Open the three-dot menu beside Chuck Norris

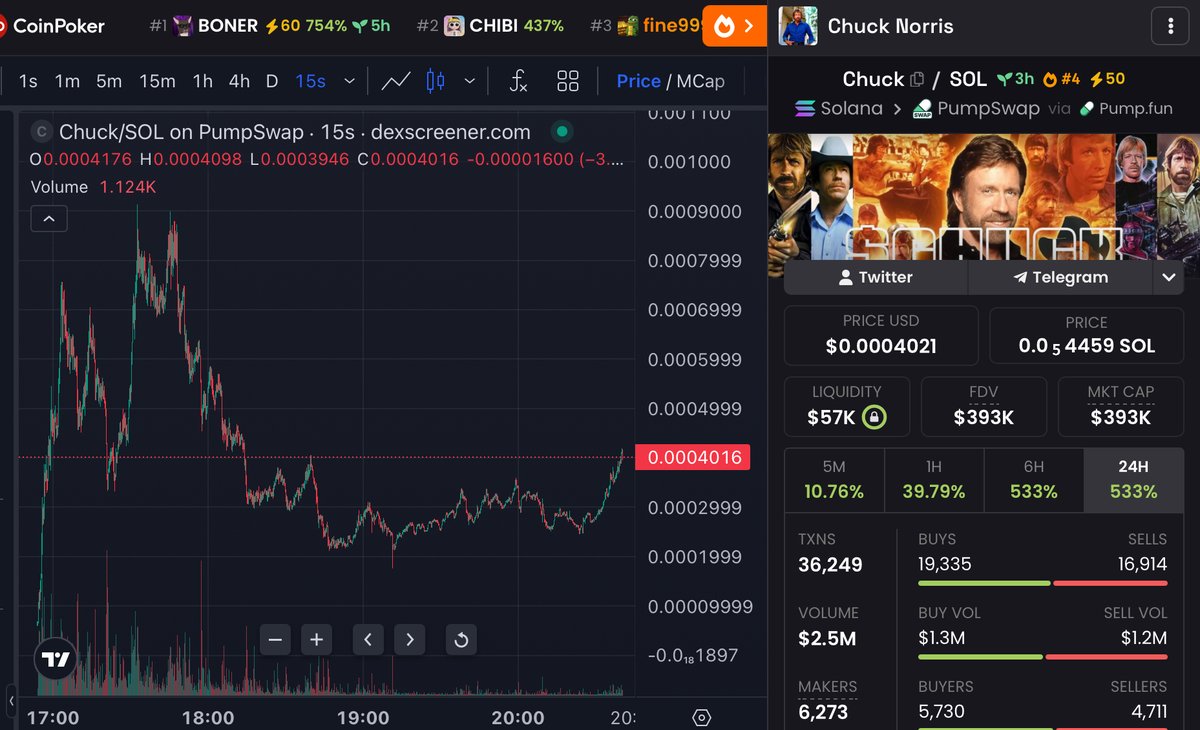tap(1170, 26)
